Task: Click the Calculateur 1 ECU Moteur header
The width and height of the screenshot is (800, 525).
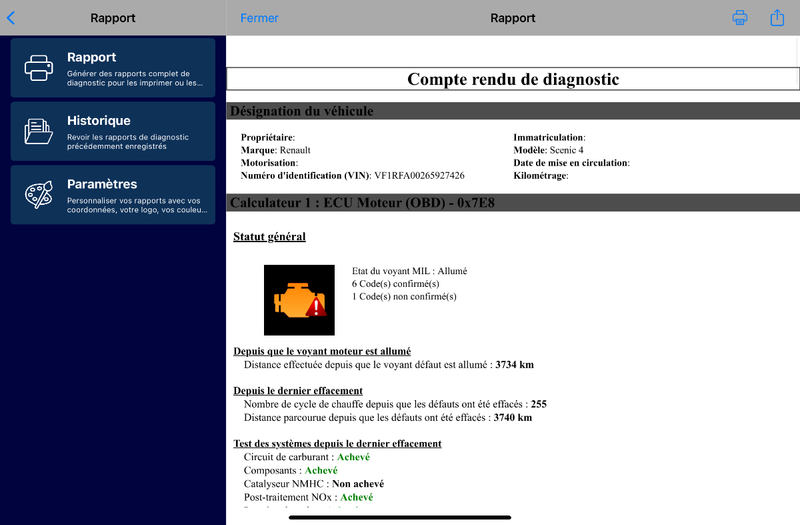Action: [363, 203]
